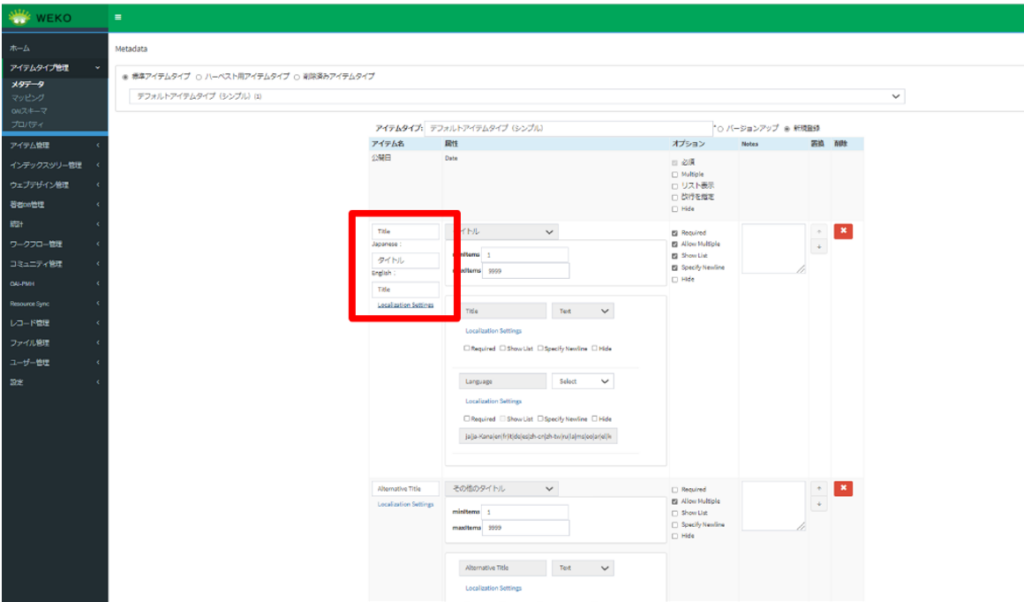
Task: Click Localization Settings link under English Title
Action: coord(405,305)
